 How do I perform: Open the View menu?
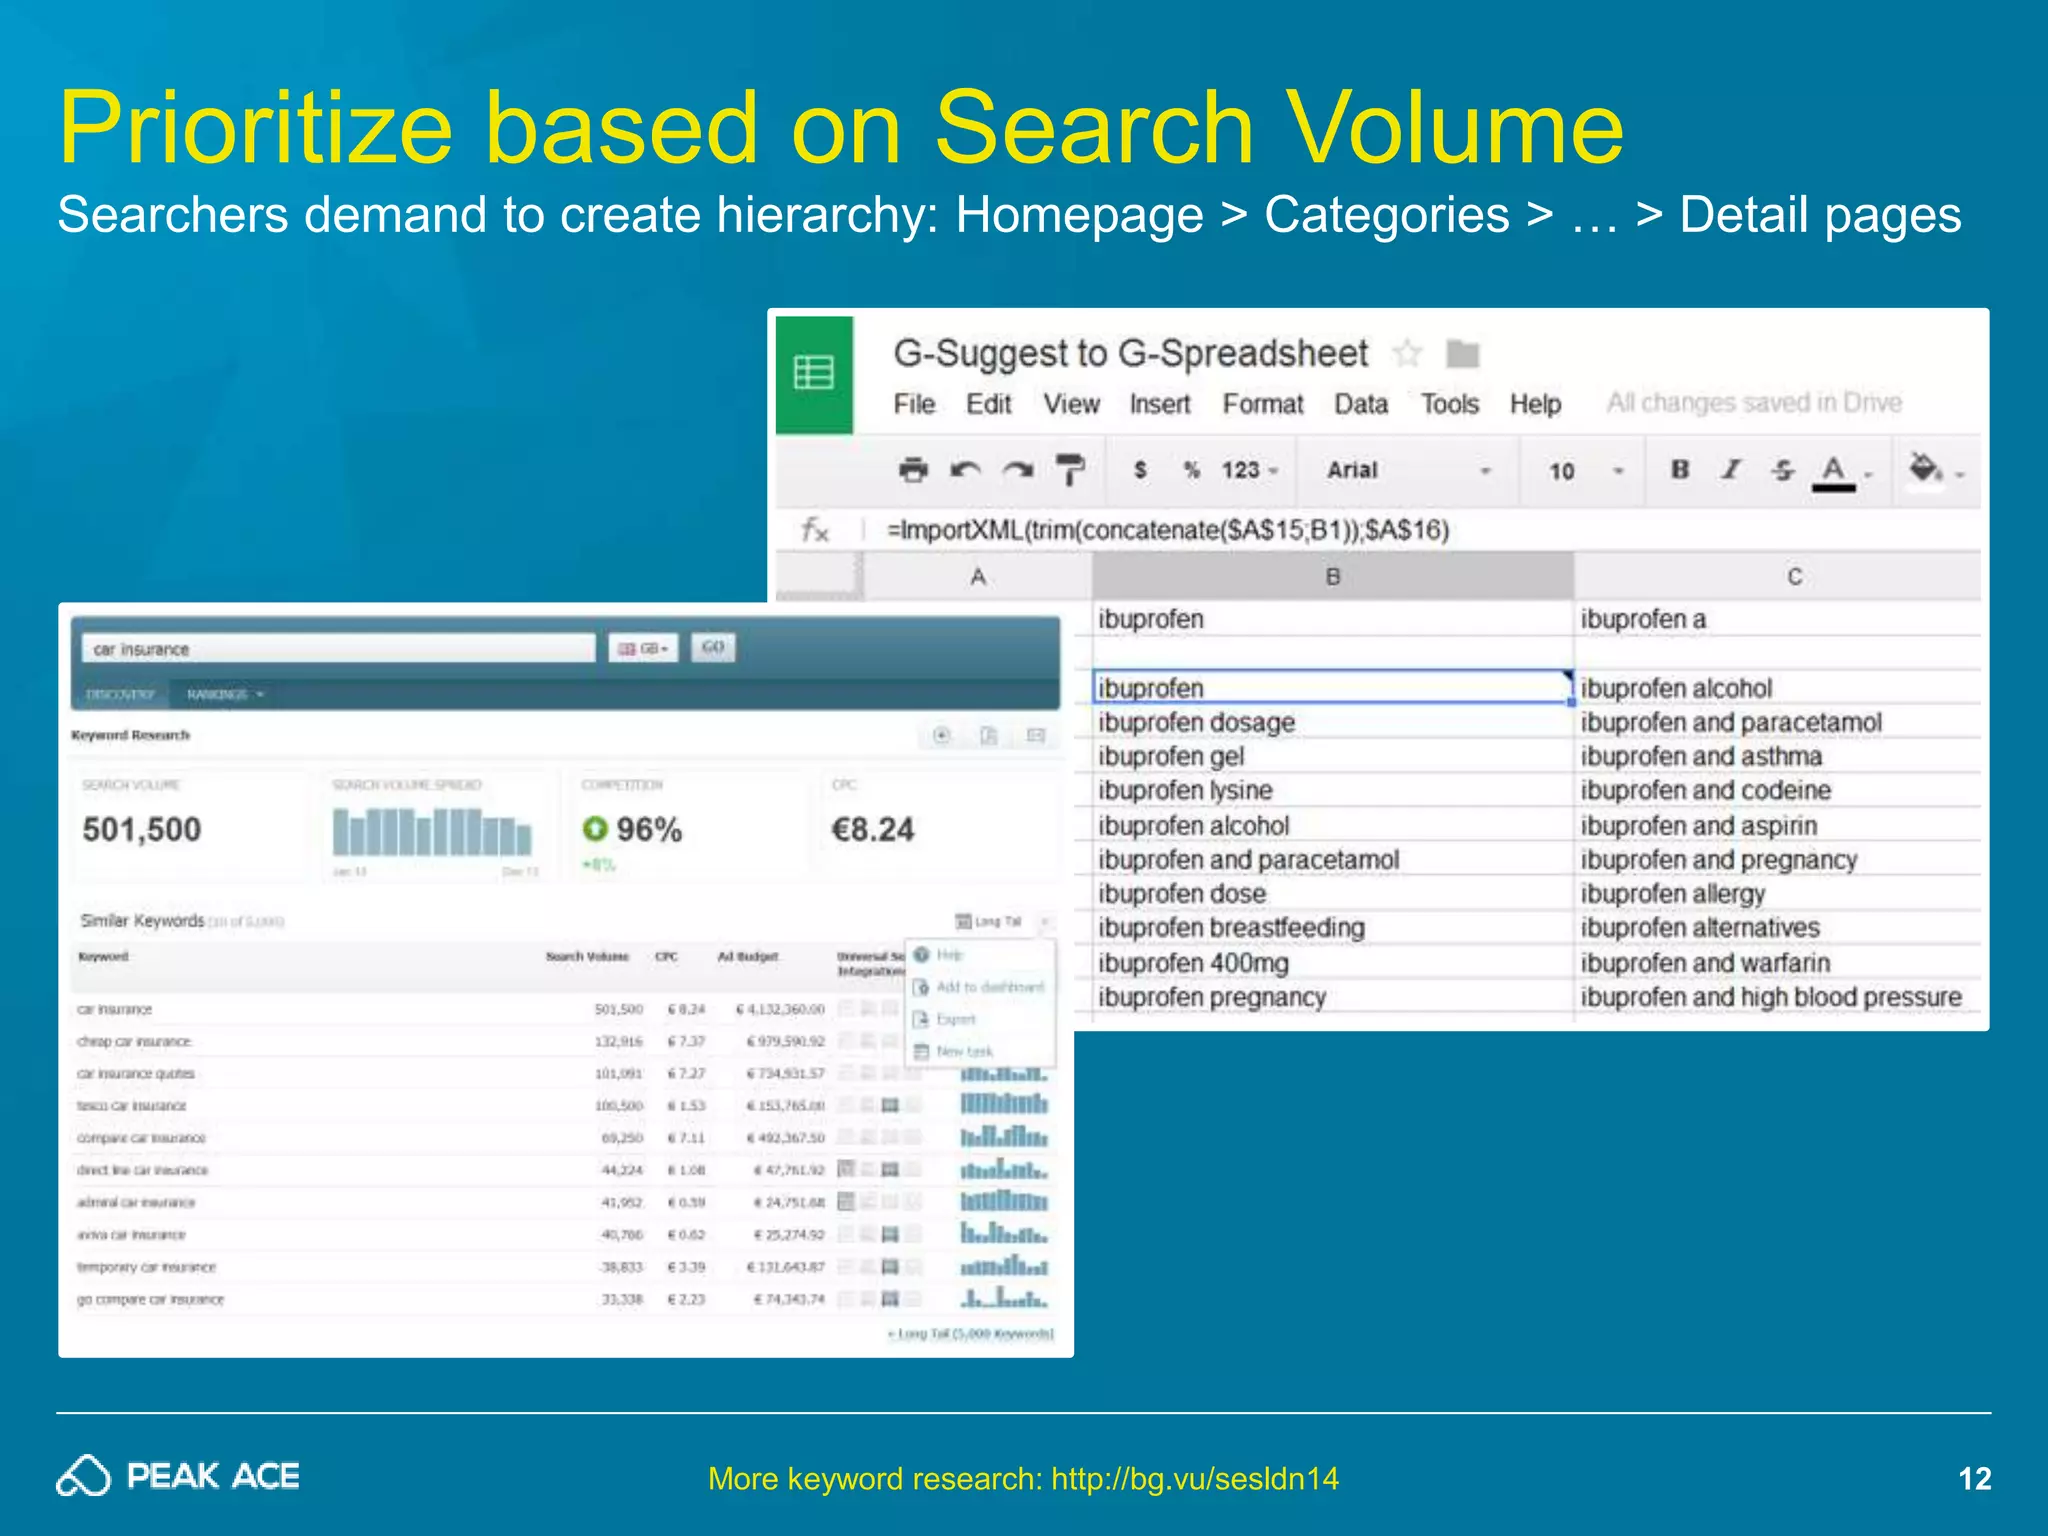click(1071, 404)
